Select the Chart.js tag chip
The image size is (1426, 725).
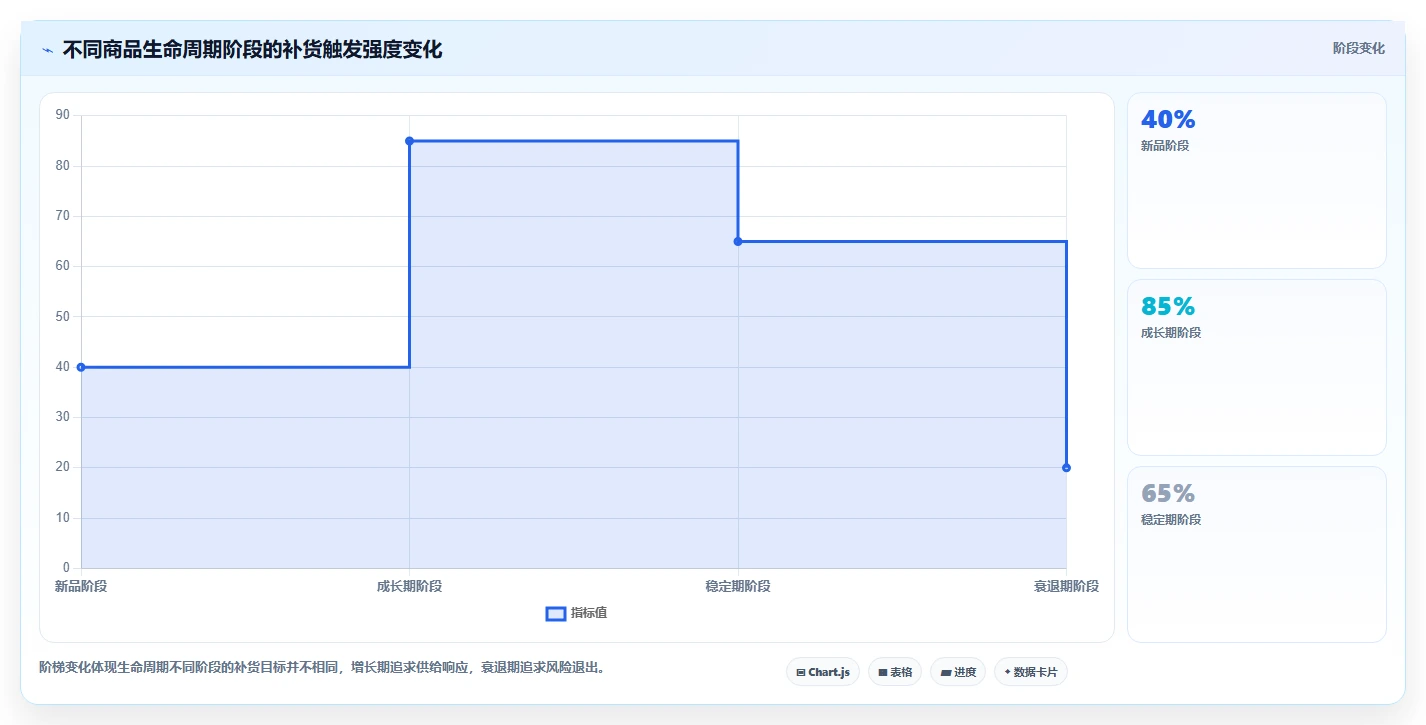tap(823, 672)
